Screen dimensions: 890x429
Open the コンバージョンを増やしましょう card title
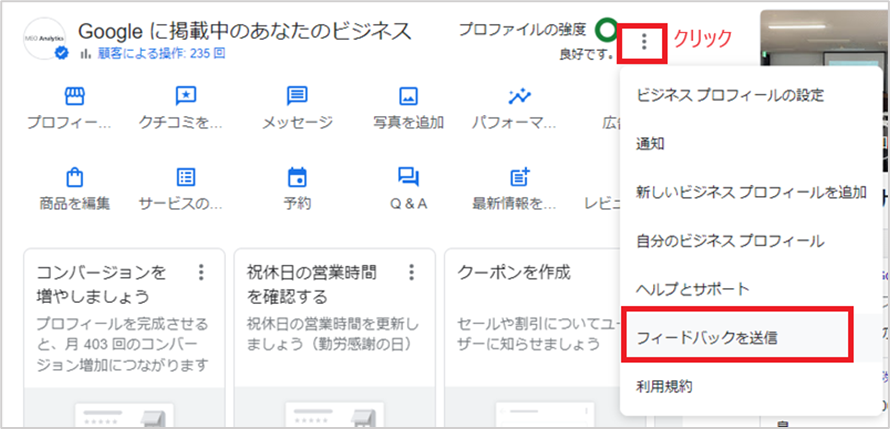pyautogui.click(x=101, y=284)
